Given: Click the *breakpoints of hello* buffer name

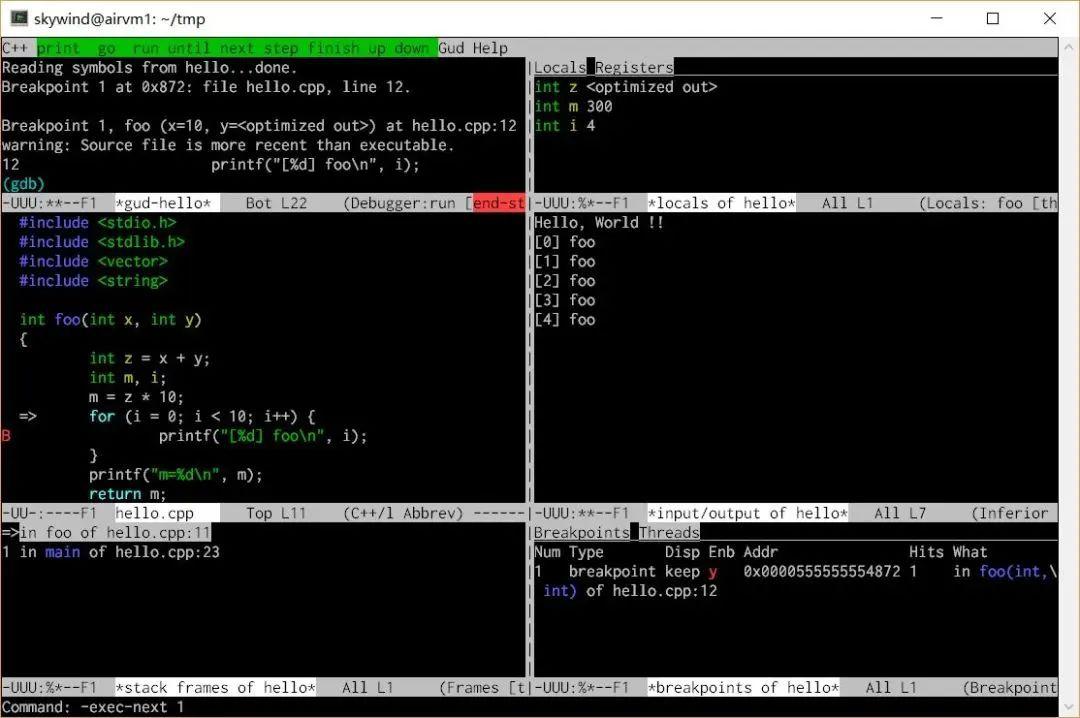Looking at the screenshot, I should (743, 688).
